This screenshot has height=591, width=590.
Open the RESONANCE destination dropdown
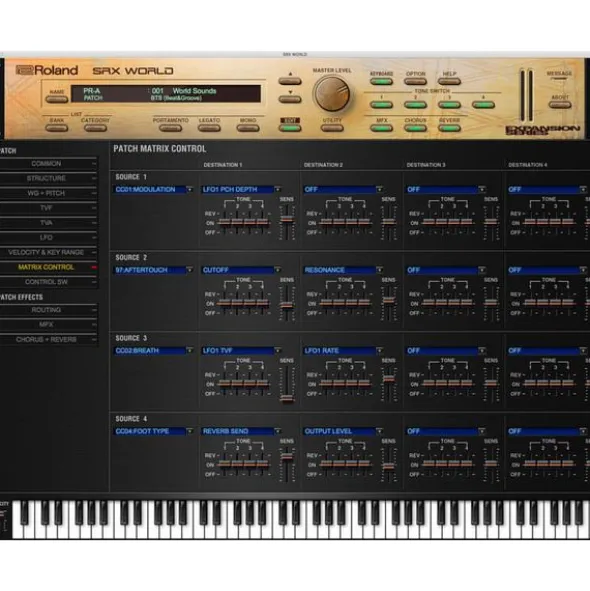point(343,270)
